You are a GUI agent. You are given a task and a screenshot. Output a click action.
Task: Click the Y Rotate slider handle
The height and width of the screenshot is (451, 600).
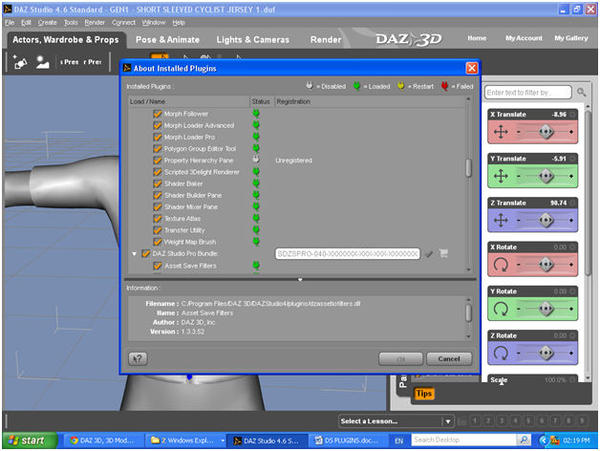click(546, 308)
